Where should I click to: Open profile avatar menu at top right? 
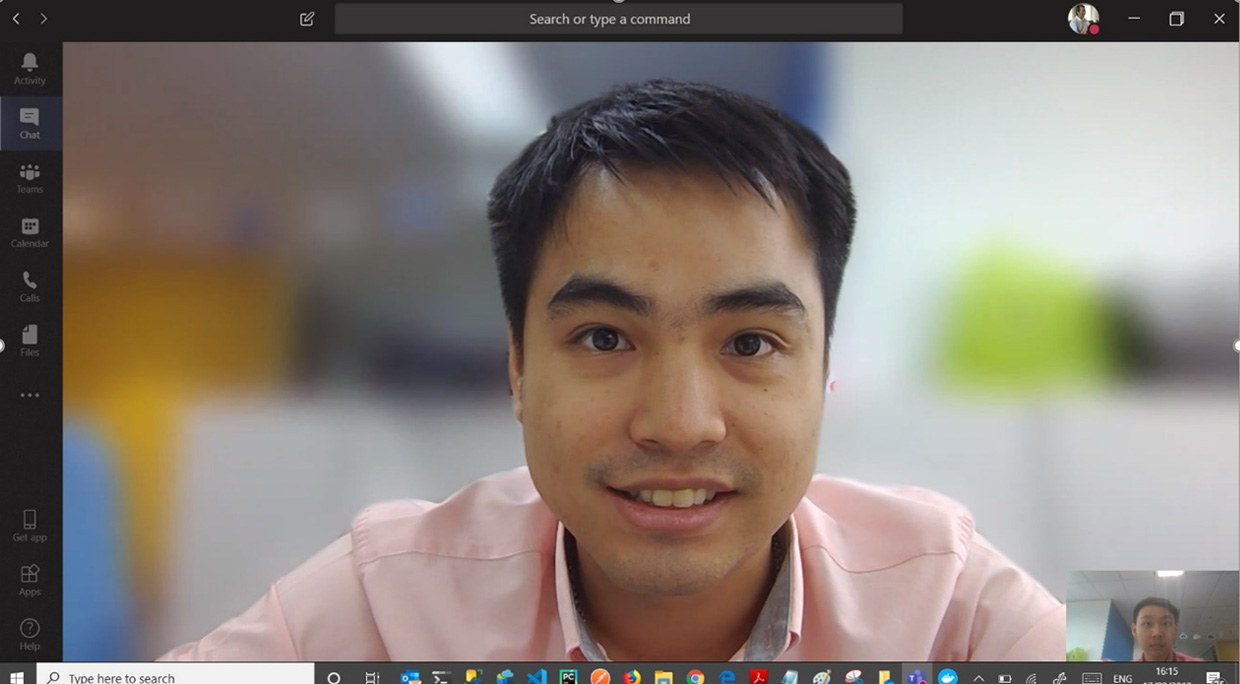coord(1083,19)
